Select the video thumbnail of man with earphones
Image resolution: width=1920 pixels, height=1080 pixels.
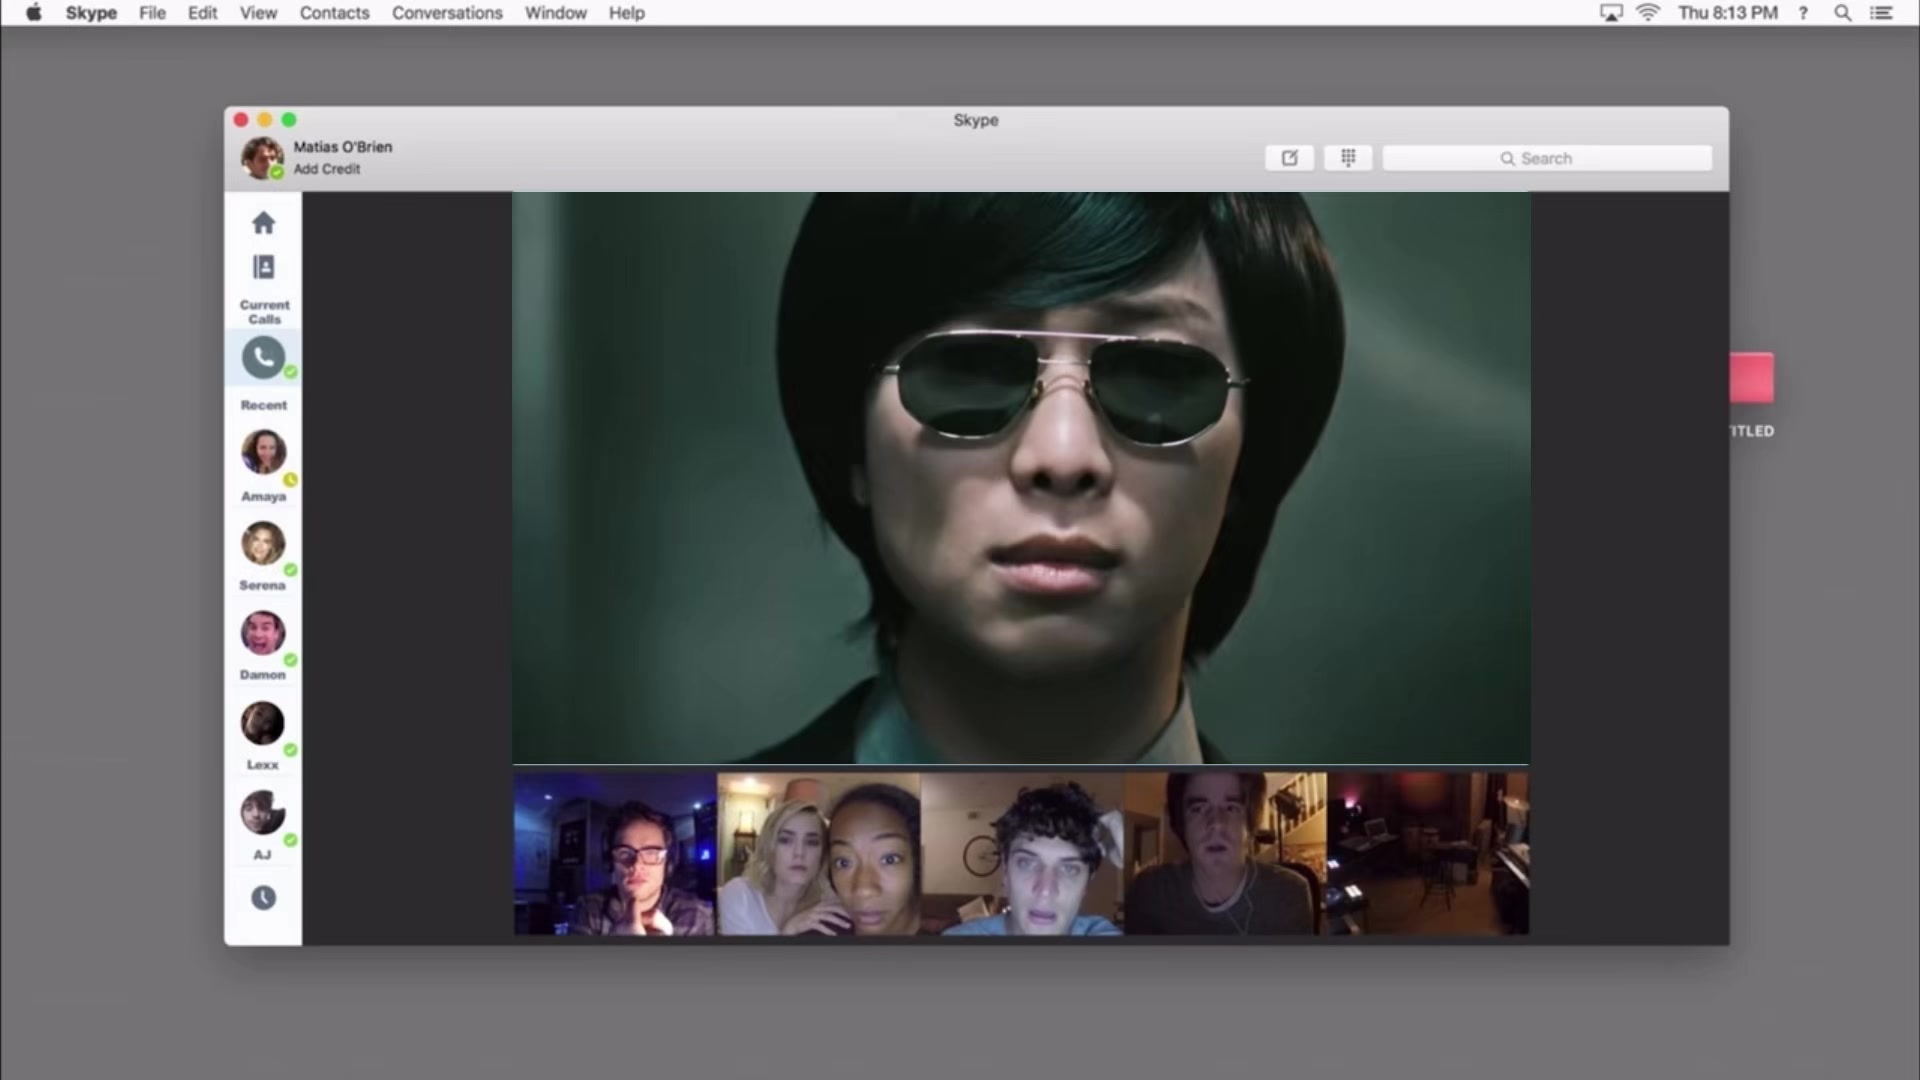[1225, 853]
